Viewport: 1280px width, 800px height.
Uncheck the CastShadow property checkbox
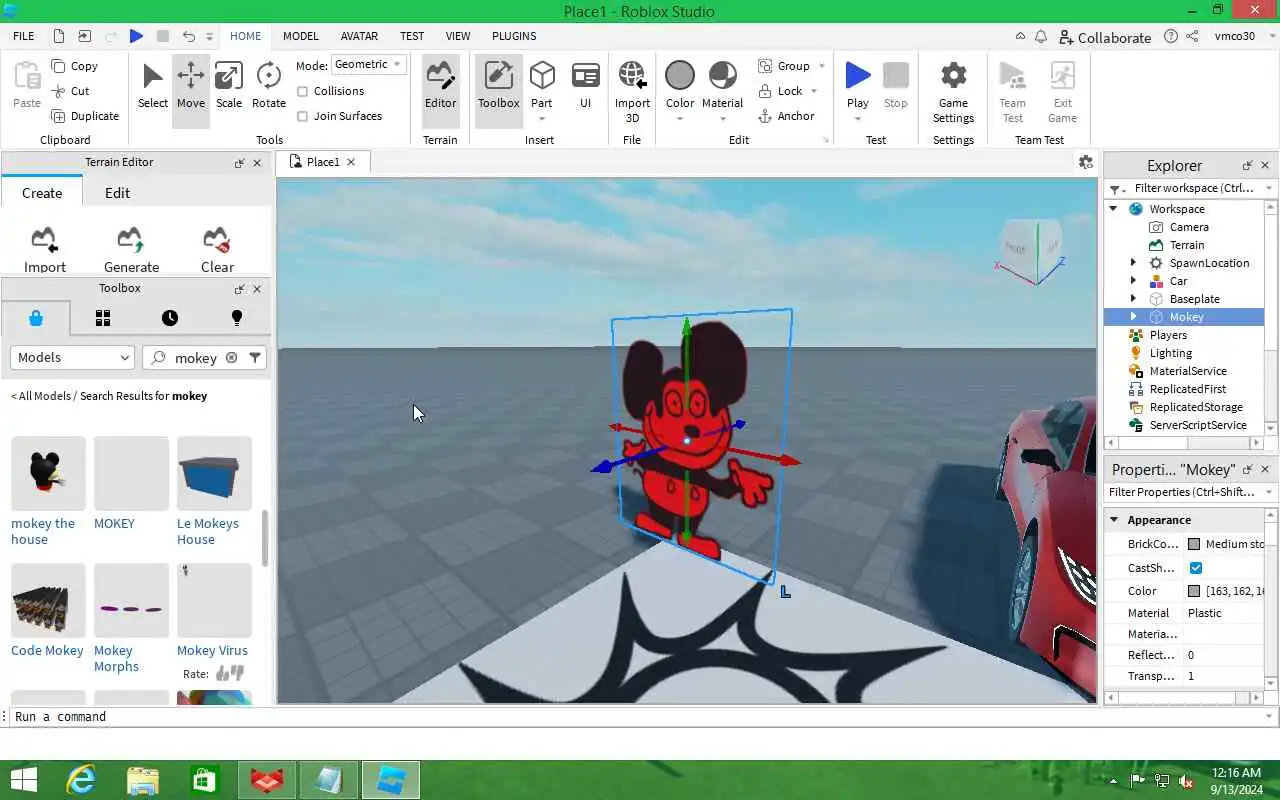point(1195,567)
